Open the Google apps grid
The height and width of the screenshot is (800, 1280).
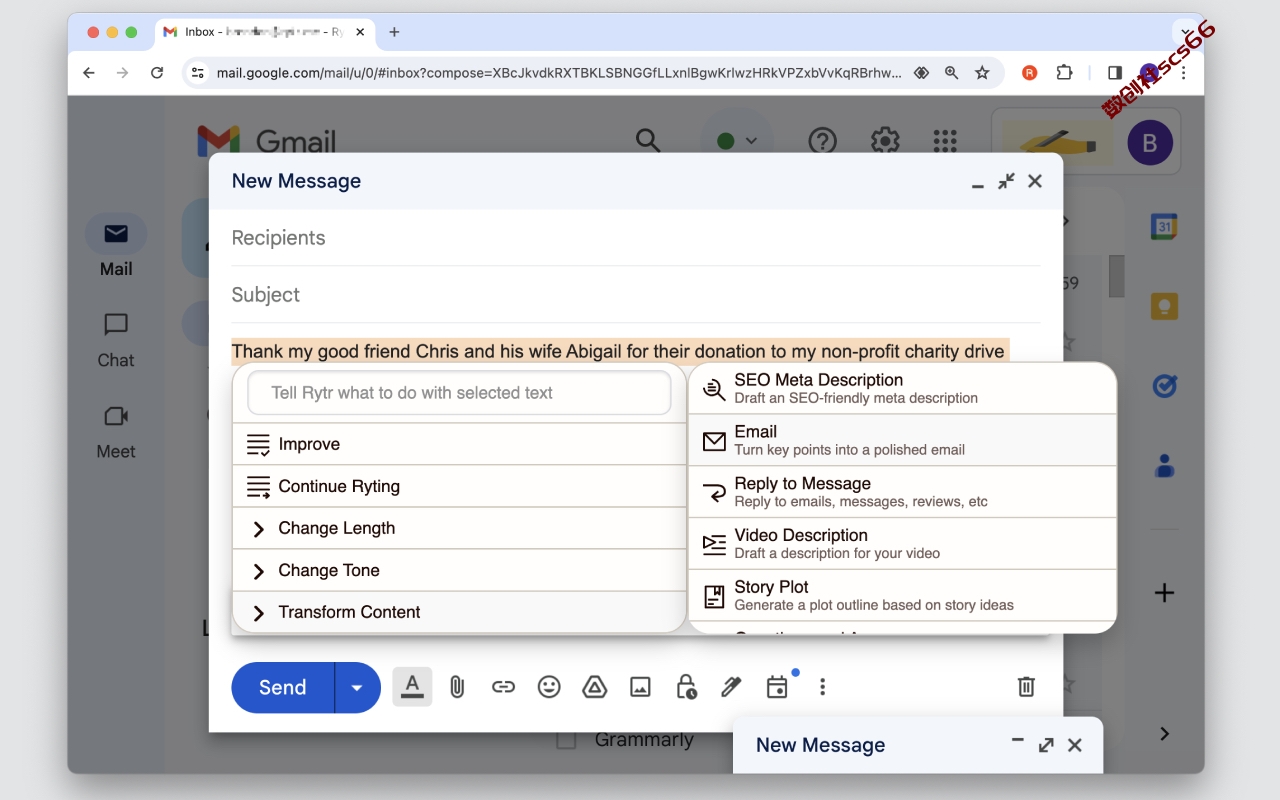coord(945,141)
